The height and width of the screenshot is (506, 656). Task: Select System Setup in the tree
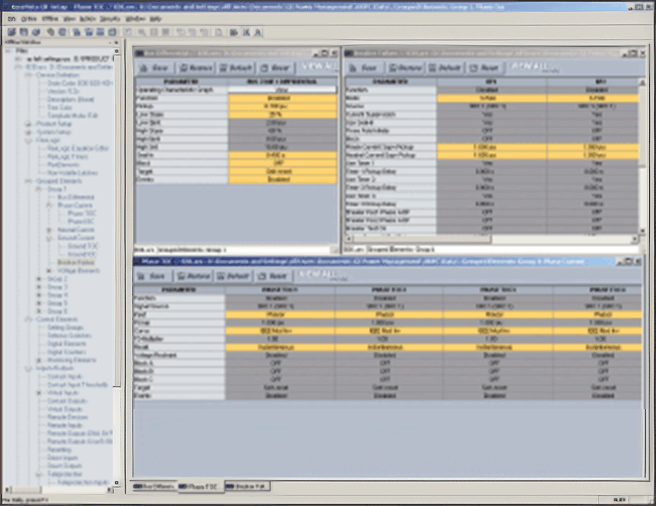[54, 132]
